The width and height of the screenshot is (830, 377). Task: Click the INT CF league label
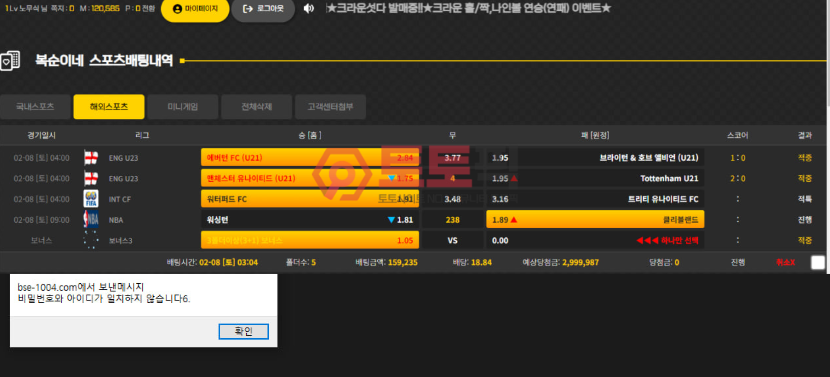(120, 199)
